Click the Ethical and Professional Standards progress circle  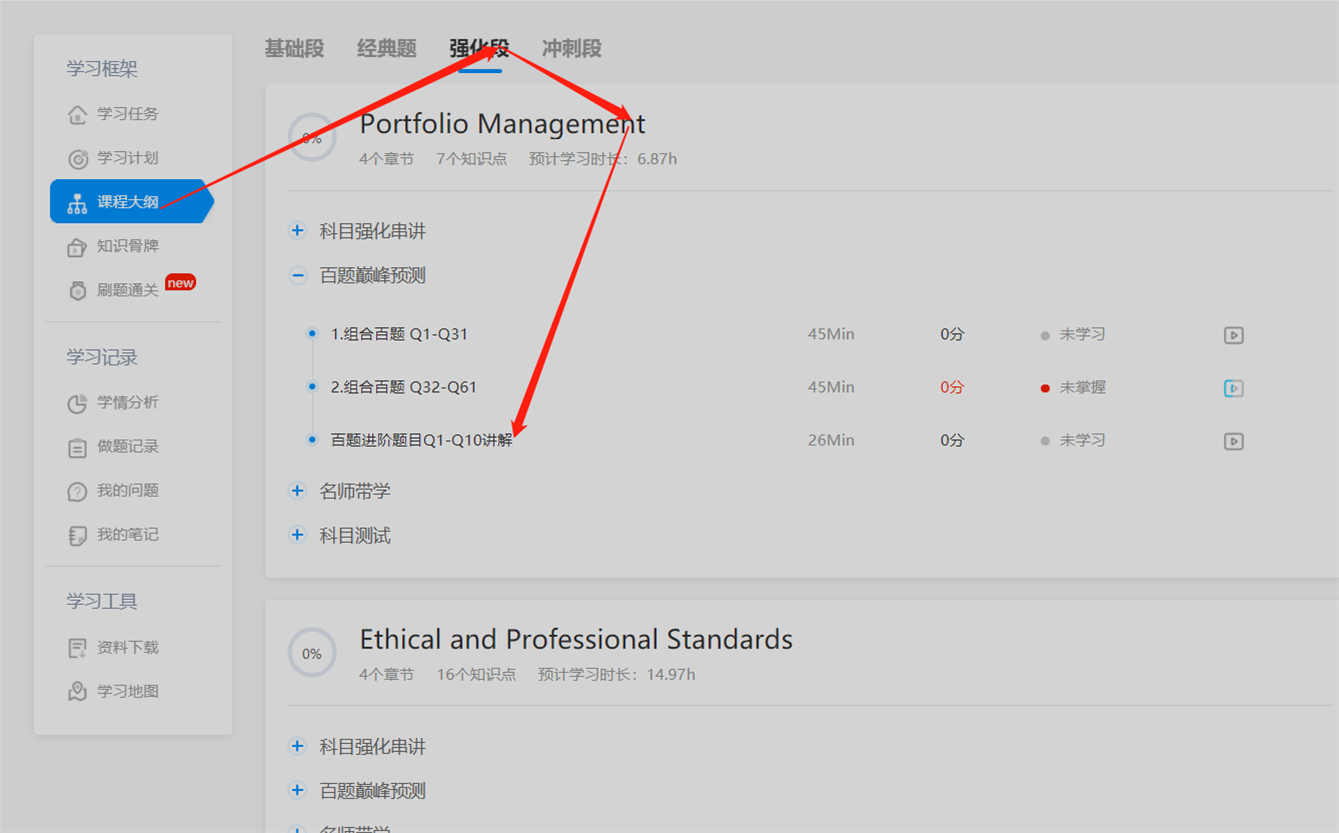click(312, 653)
